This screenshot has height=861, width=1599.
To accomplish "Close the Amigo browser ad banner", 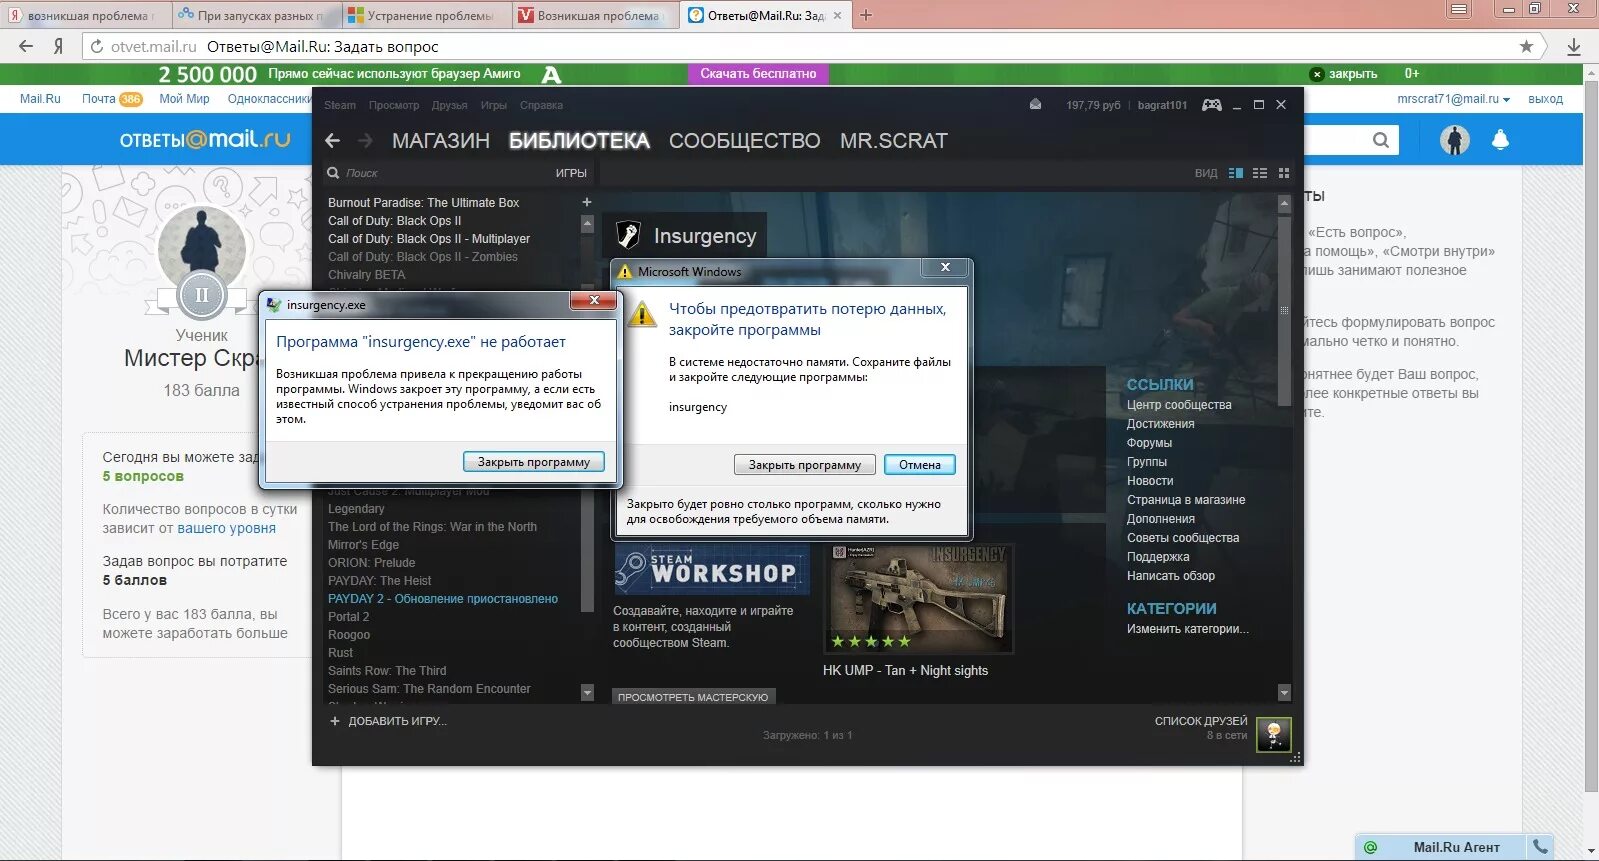I will coord(1344,74).
